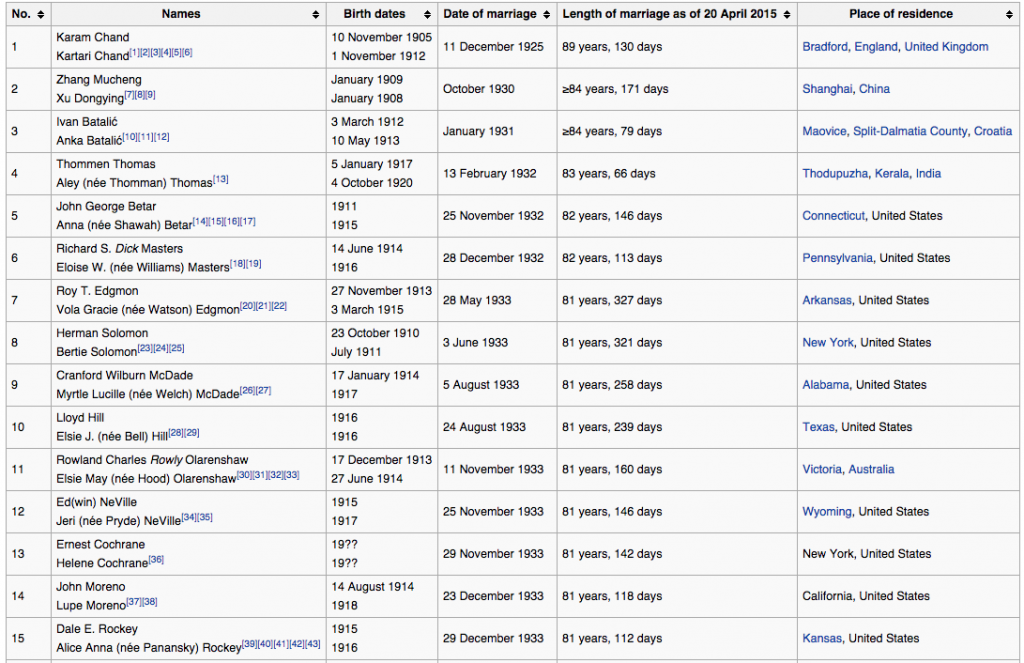Open the Alabama link
The height and width of the screenshot is (663, 1024).
click(x=825, y=385)
